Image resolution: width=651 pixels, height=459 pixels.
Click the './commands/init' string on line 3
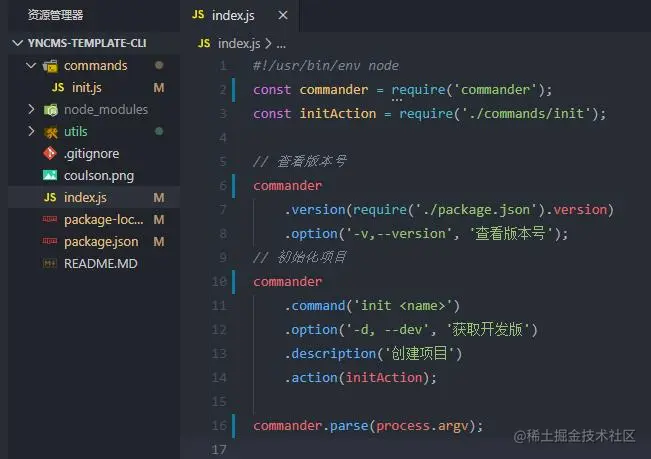coord(526,114)
